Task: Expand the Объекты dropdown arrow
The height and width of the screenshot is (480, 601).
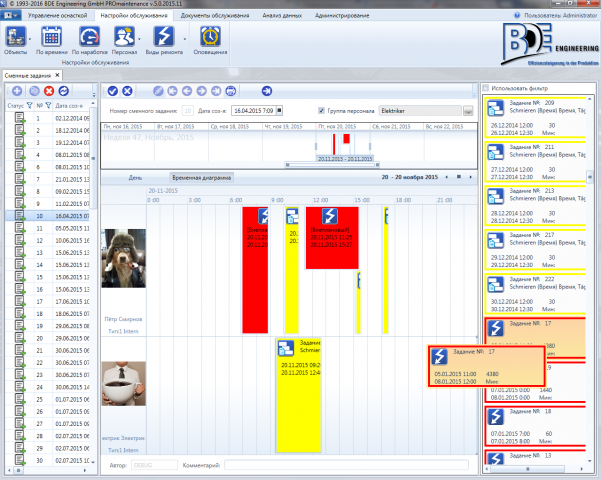Action: (30, 39)
